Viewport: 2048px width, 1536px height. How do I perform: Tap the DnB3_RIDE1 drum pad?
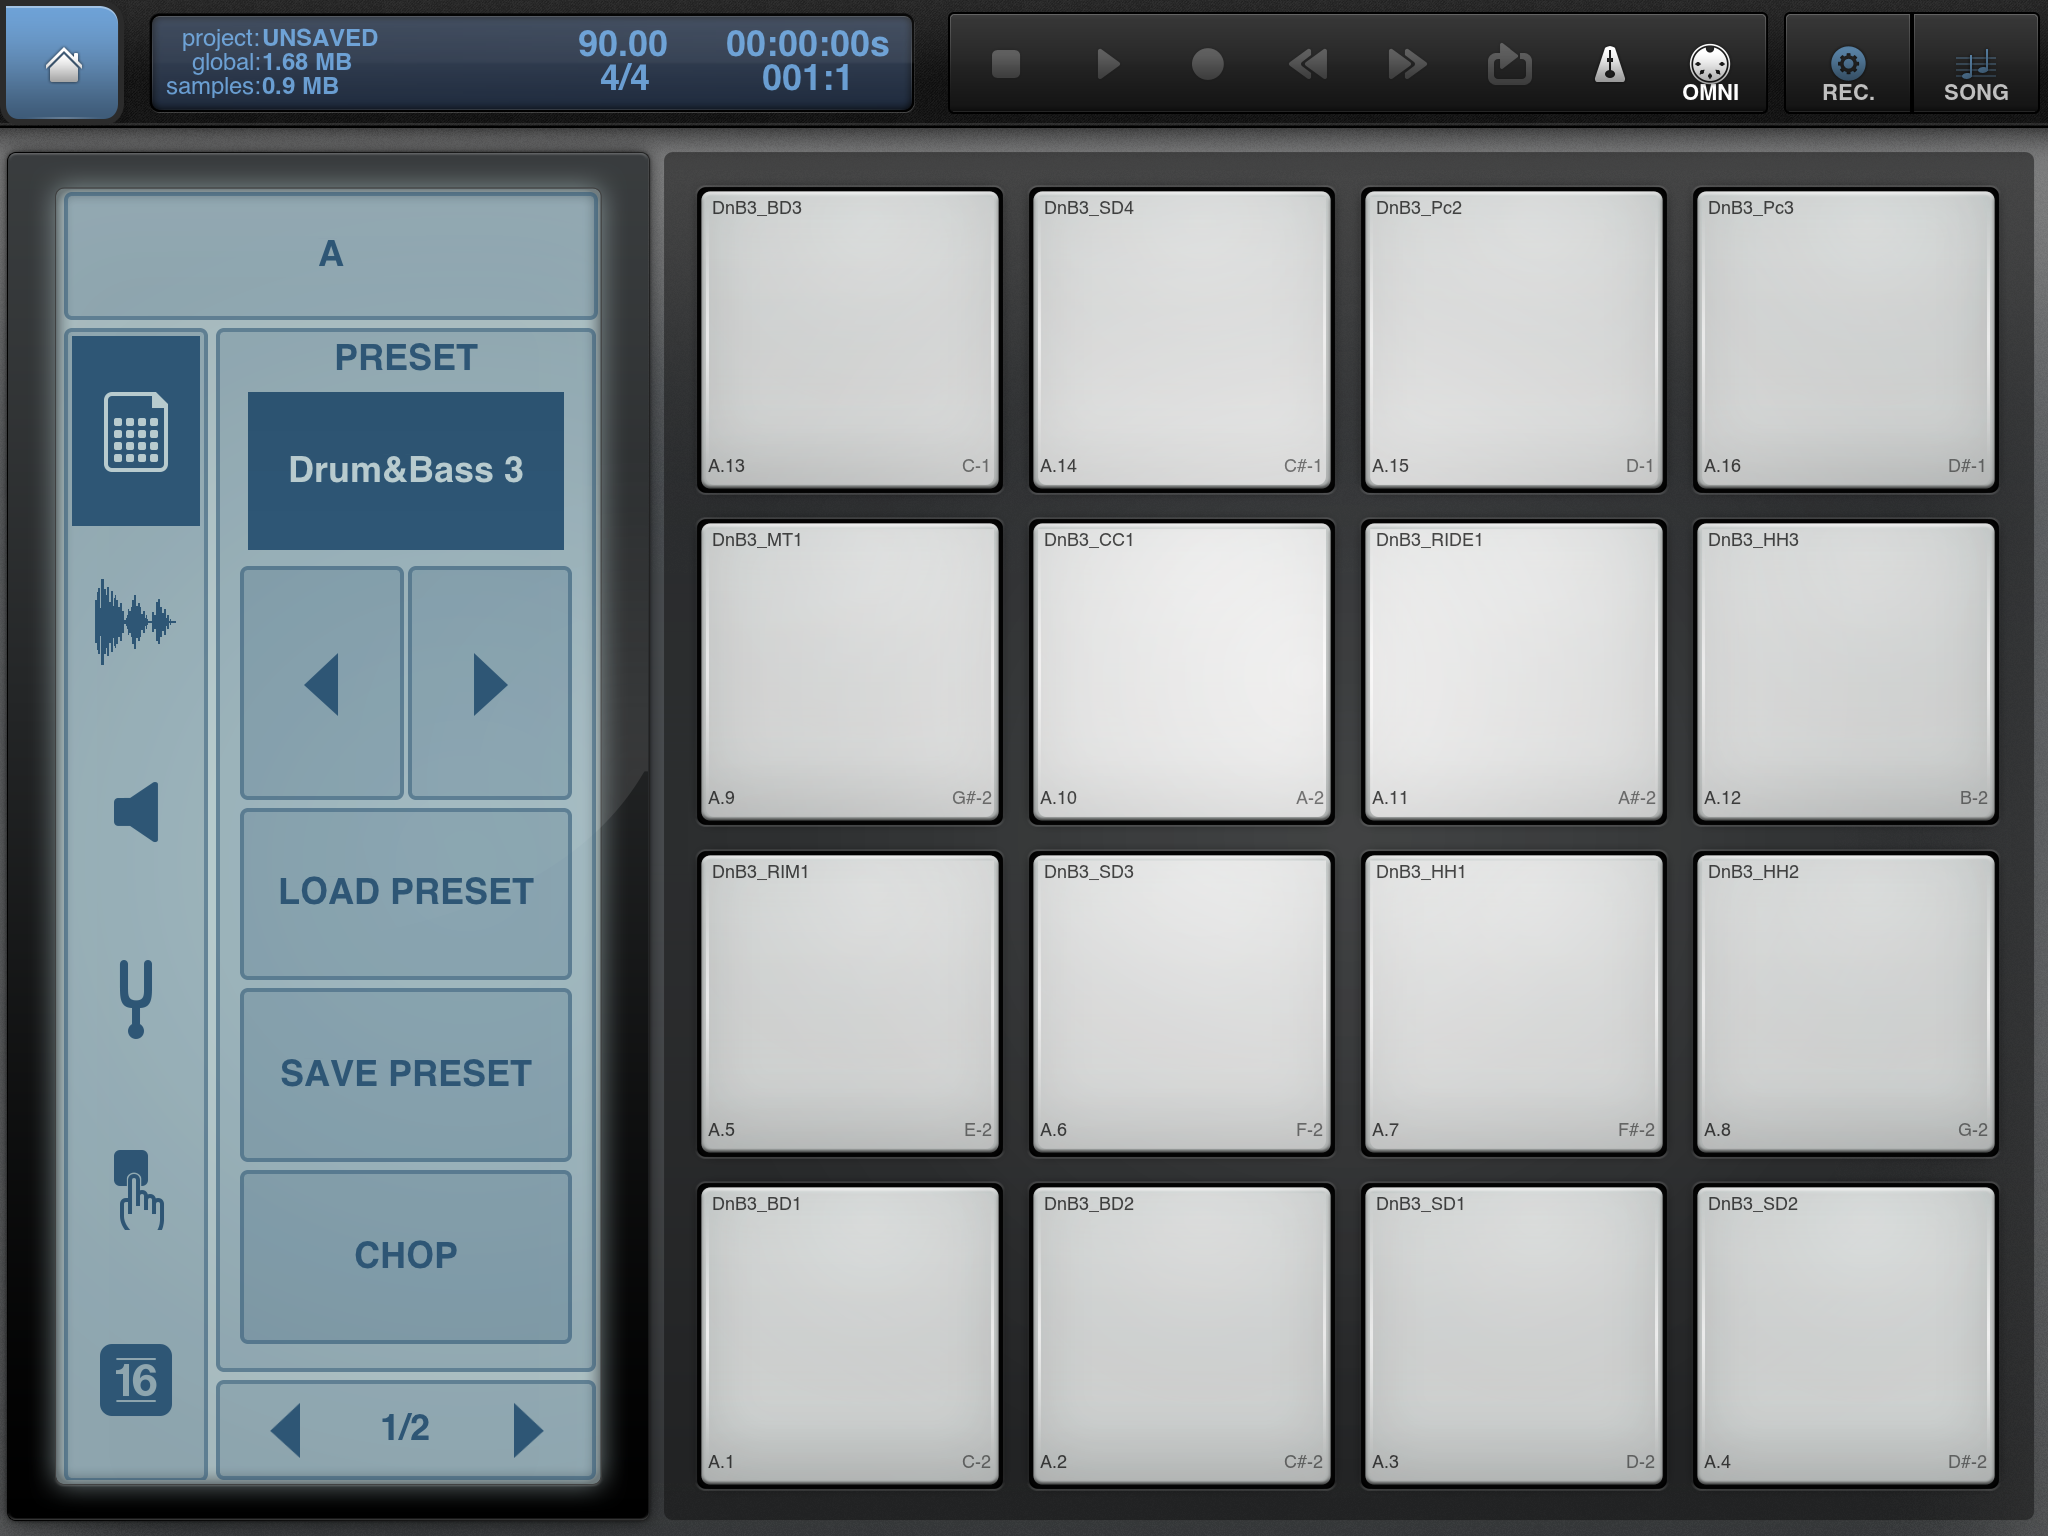[x=1513, y=671]
